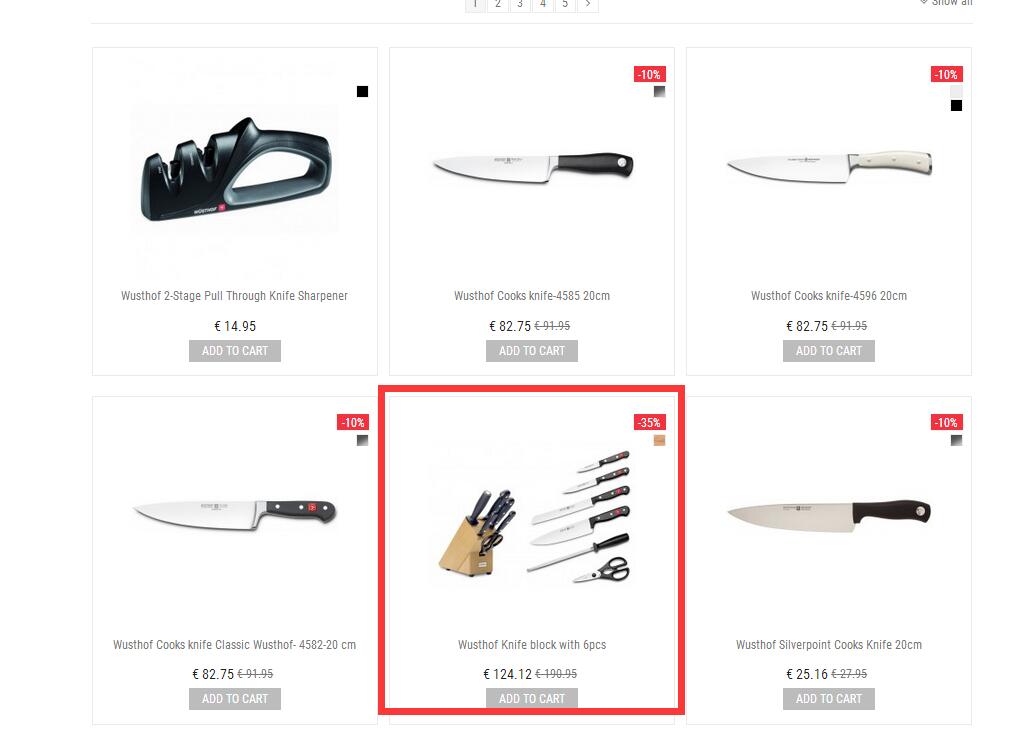Choose white swatch on Cooks knife-4596
This screenshot has width=1024, height=739.
(x=956, y=91)
